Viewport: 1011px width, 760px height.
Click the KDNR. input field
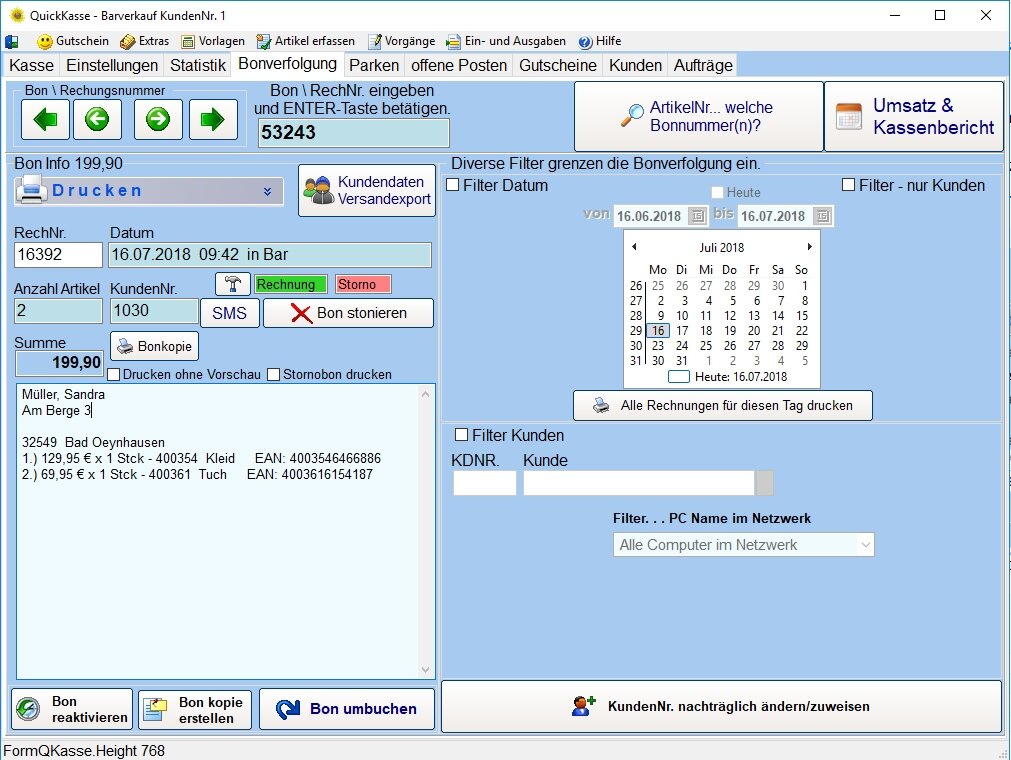tap(484, 483)
